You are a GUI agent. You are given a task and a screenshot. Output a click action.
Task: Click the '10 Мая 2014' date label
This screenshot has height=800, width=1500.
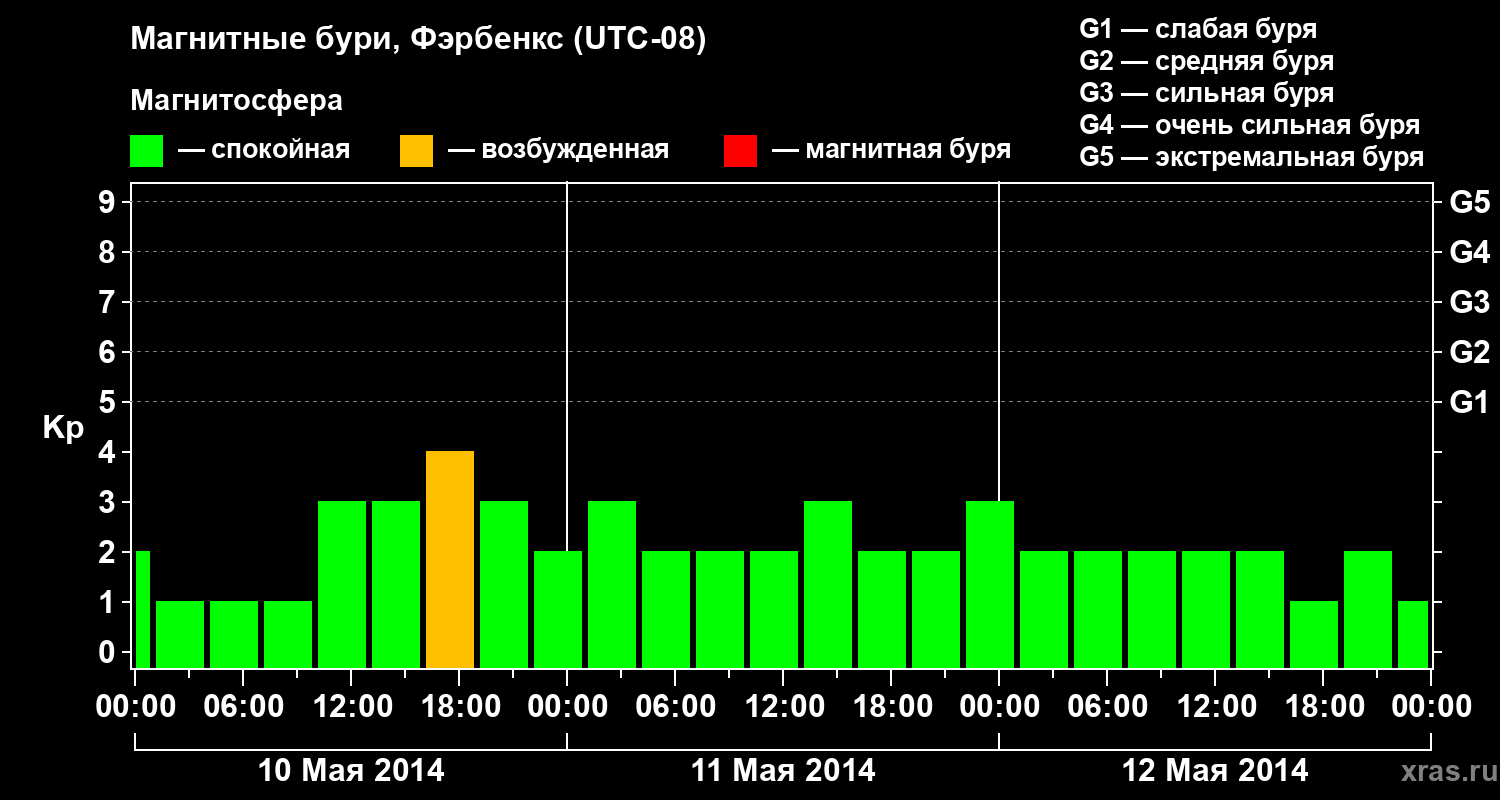(x=351, y=770)
